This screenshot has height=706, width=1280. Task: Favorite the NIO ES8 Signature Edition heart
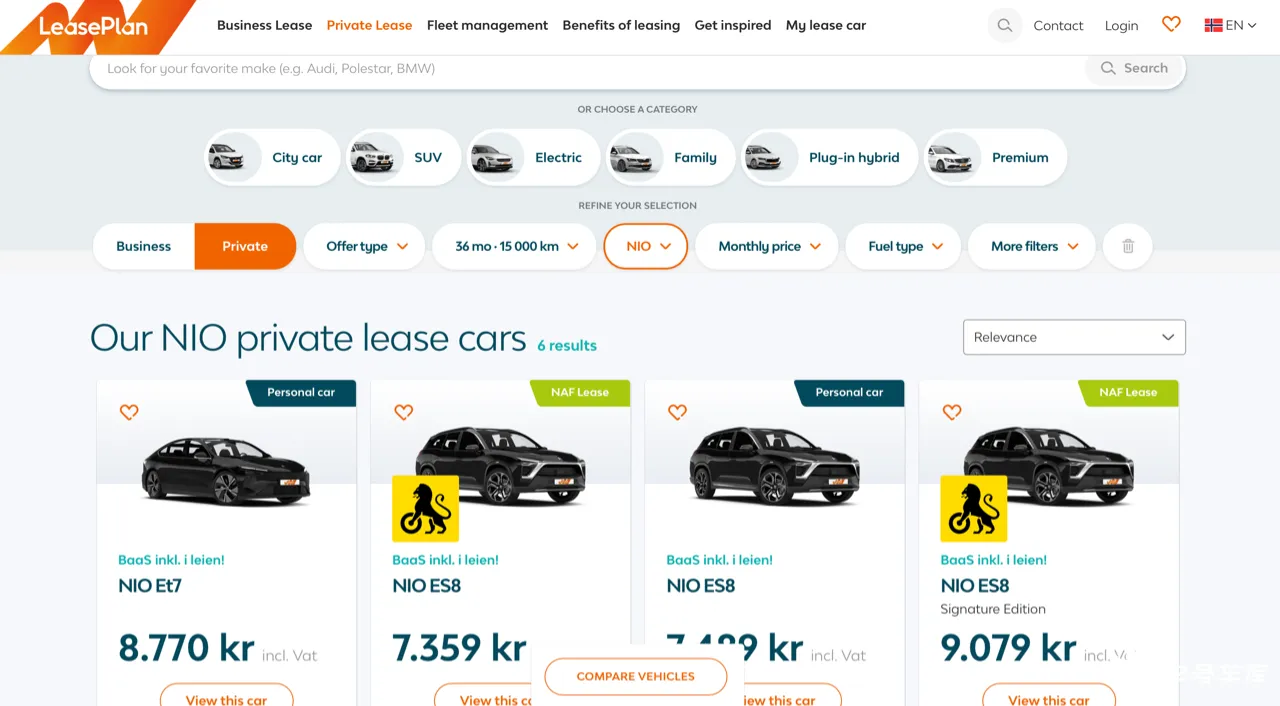[951, 412]
